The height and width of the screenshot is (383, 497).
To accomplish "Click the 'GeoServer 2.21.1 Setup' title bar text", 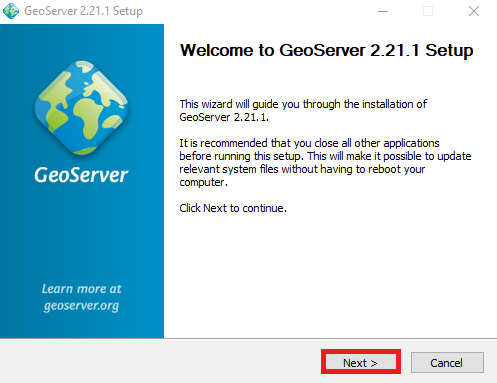I will (84, 11).
